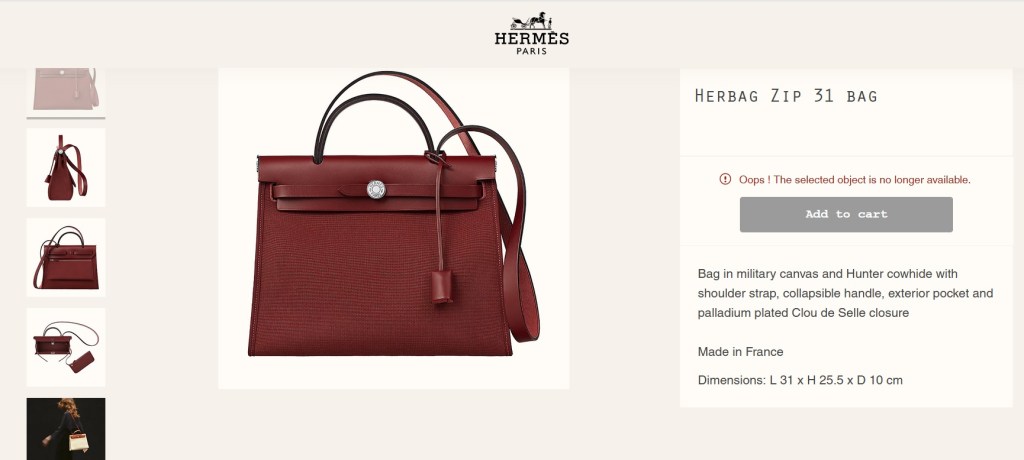Click the PARIS text under the logo
The height and width of the screenshot is (460, 1024).
tap(532, 51)
